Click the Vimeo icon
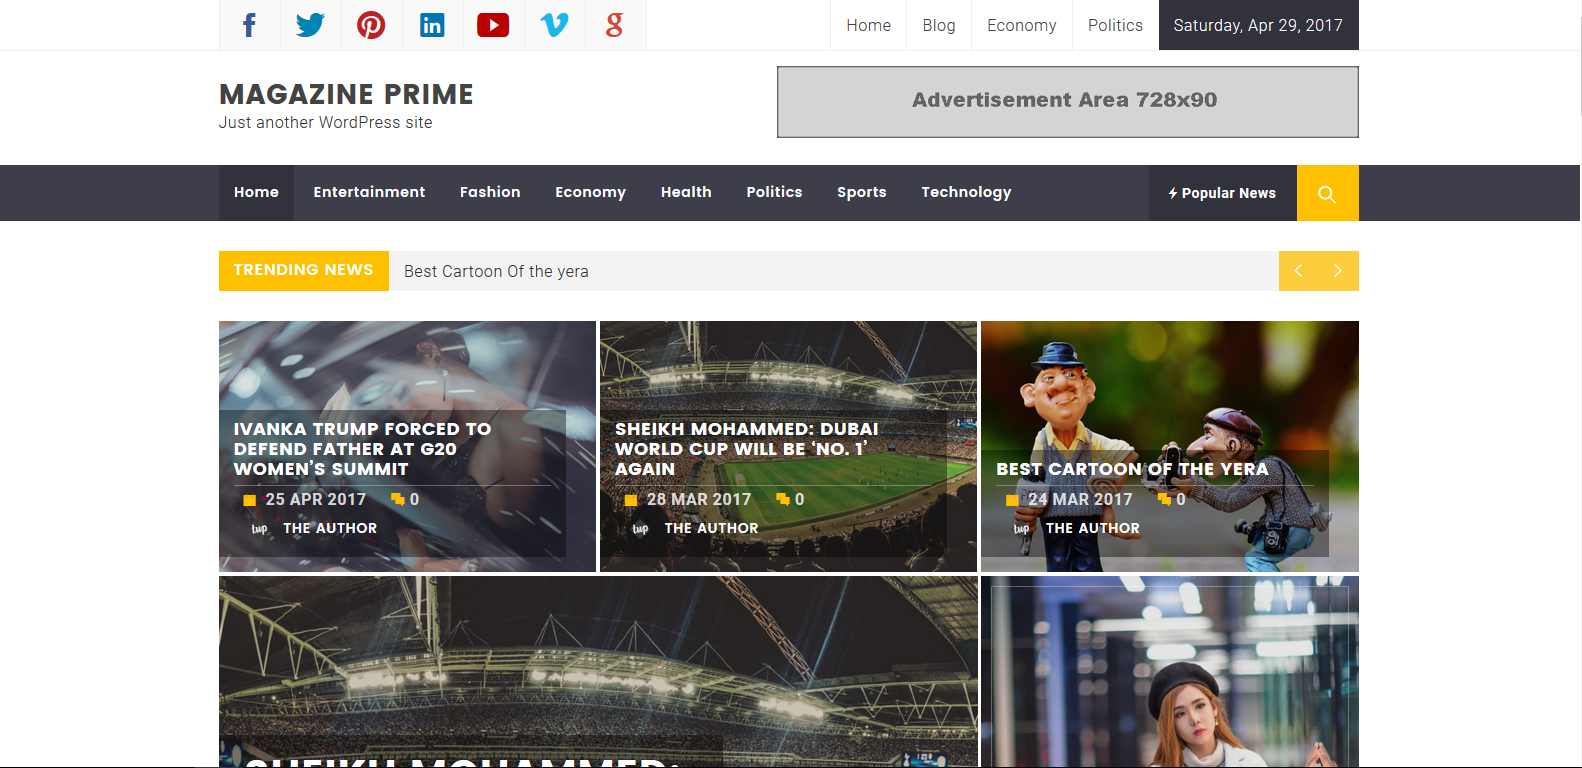The height and width of the screenshot is (768, 1582). click(x=554, y=25)
